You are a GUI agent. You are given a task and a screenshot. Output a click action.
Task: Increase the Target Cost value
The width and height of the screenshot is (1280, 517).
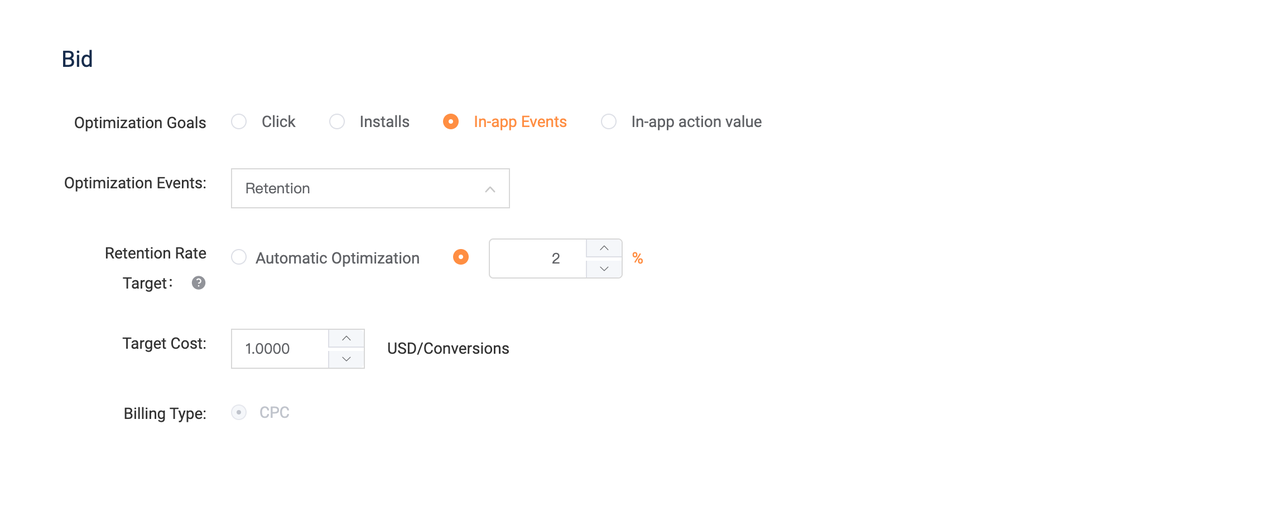(x=346, y=338)
